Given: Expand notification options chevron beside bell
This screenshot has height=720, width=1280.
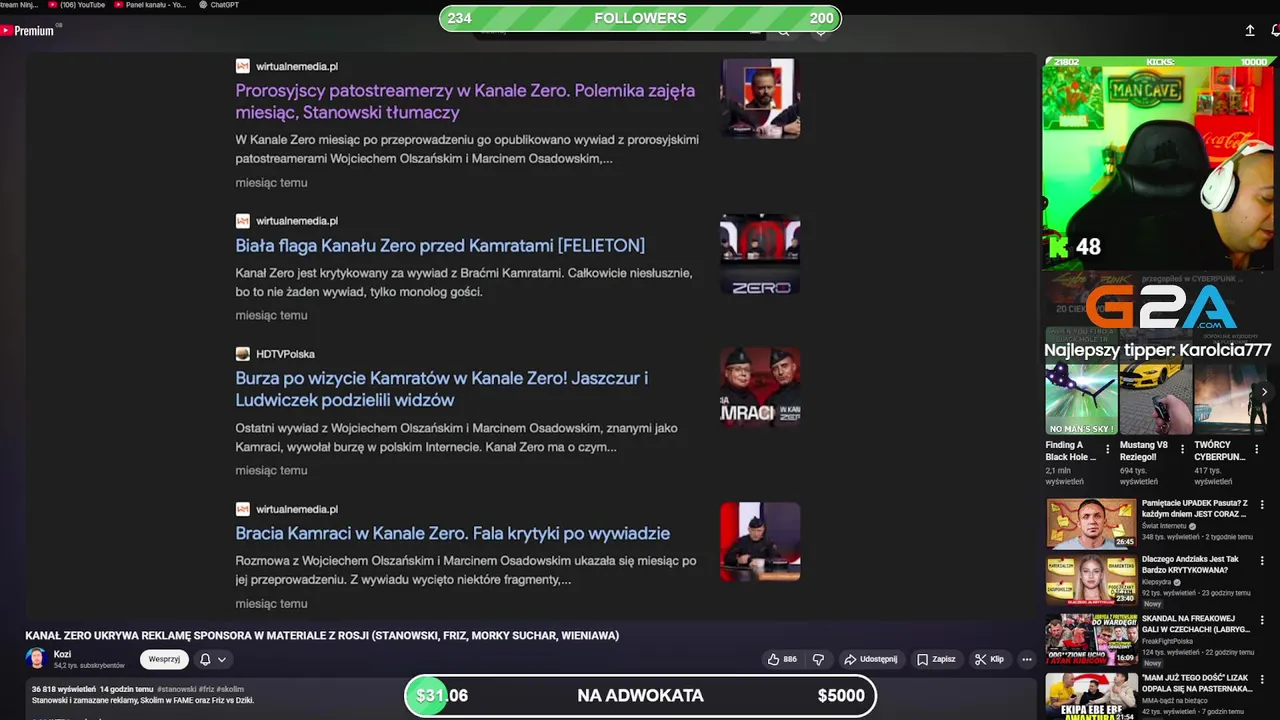Looking at the screenshot, I should [222, 659].
